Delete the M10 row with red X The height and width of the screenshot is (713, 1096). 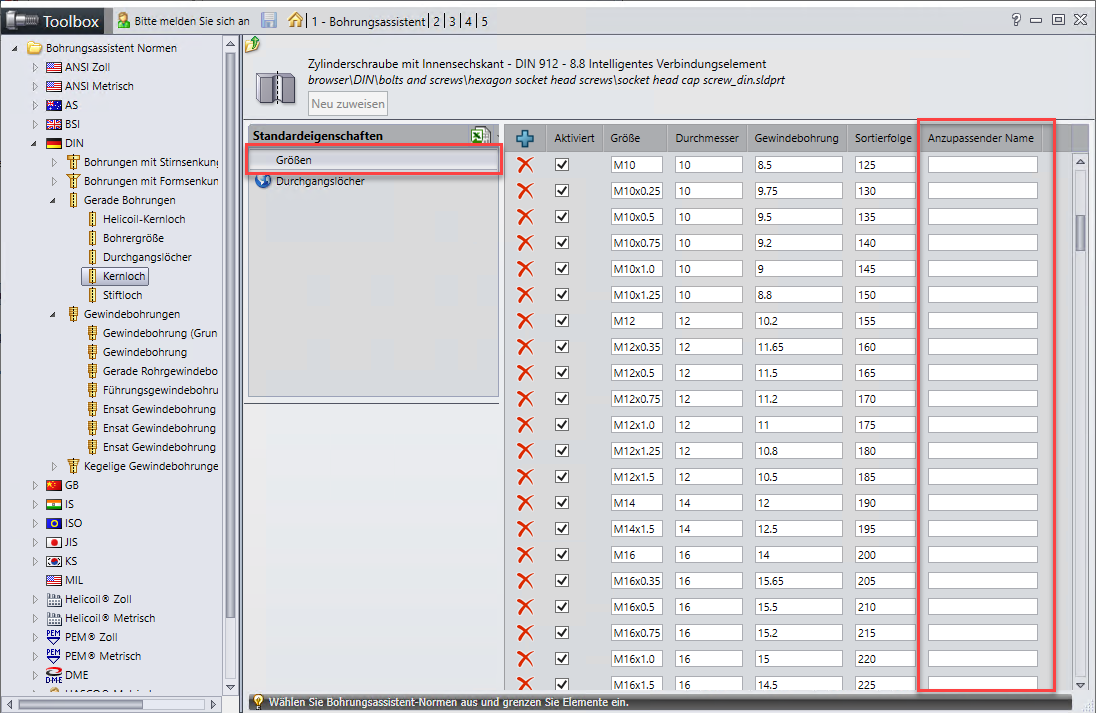tap(525, 165)
